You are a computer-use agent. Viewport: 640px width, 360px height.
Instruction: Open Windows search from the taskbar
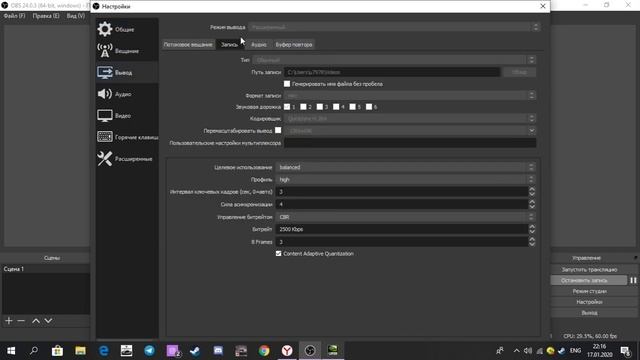pos(34,351)
